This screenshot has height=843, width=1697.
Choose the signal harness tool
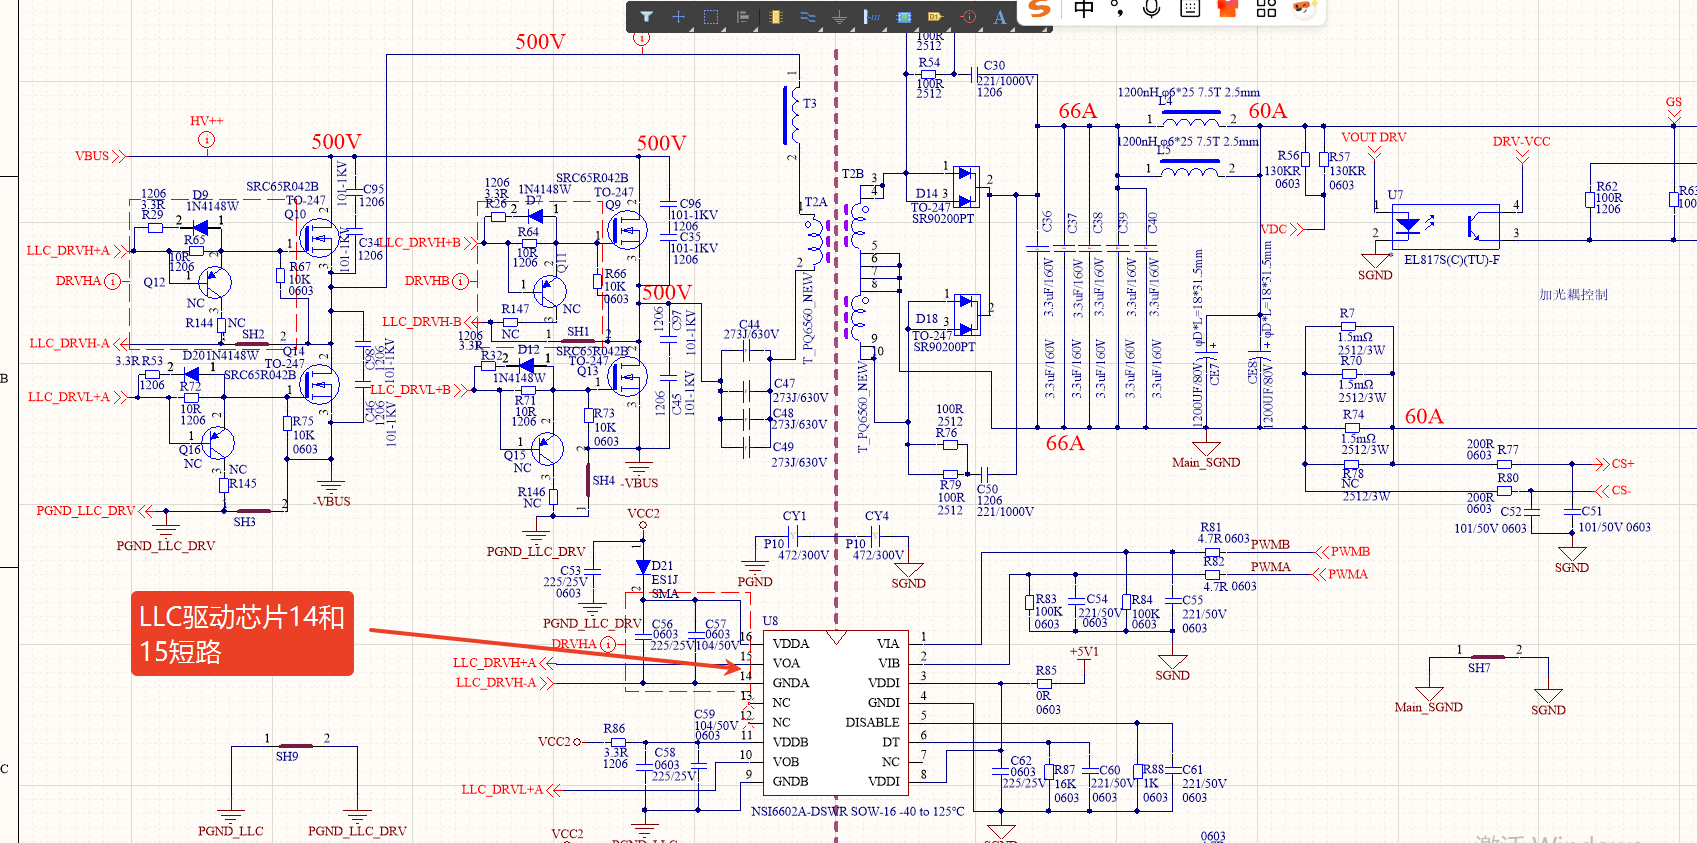pos(872,16)
